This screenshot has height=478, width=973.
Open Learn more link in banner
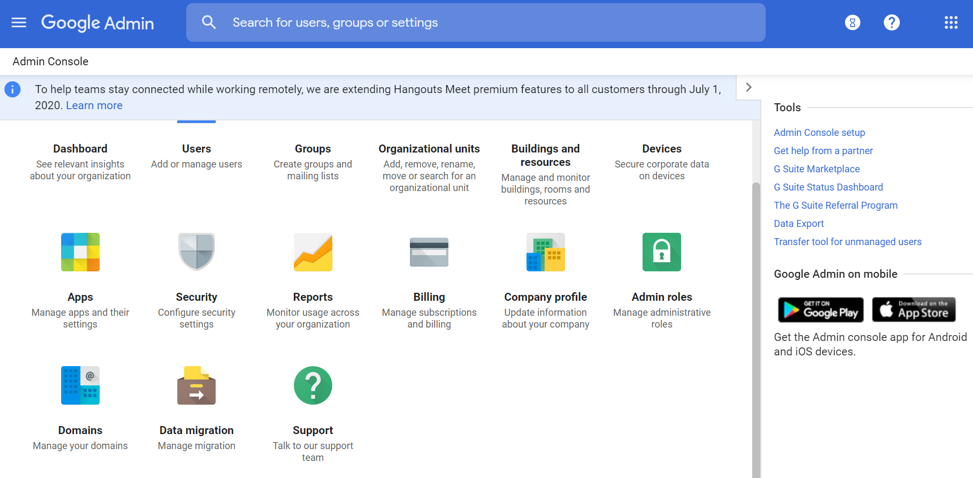click(94, 106)
